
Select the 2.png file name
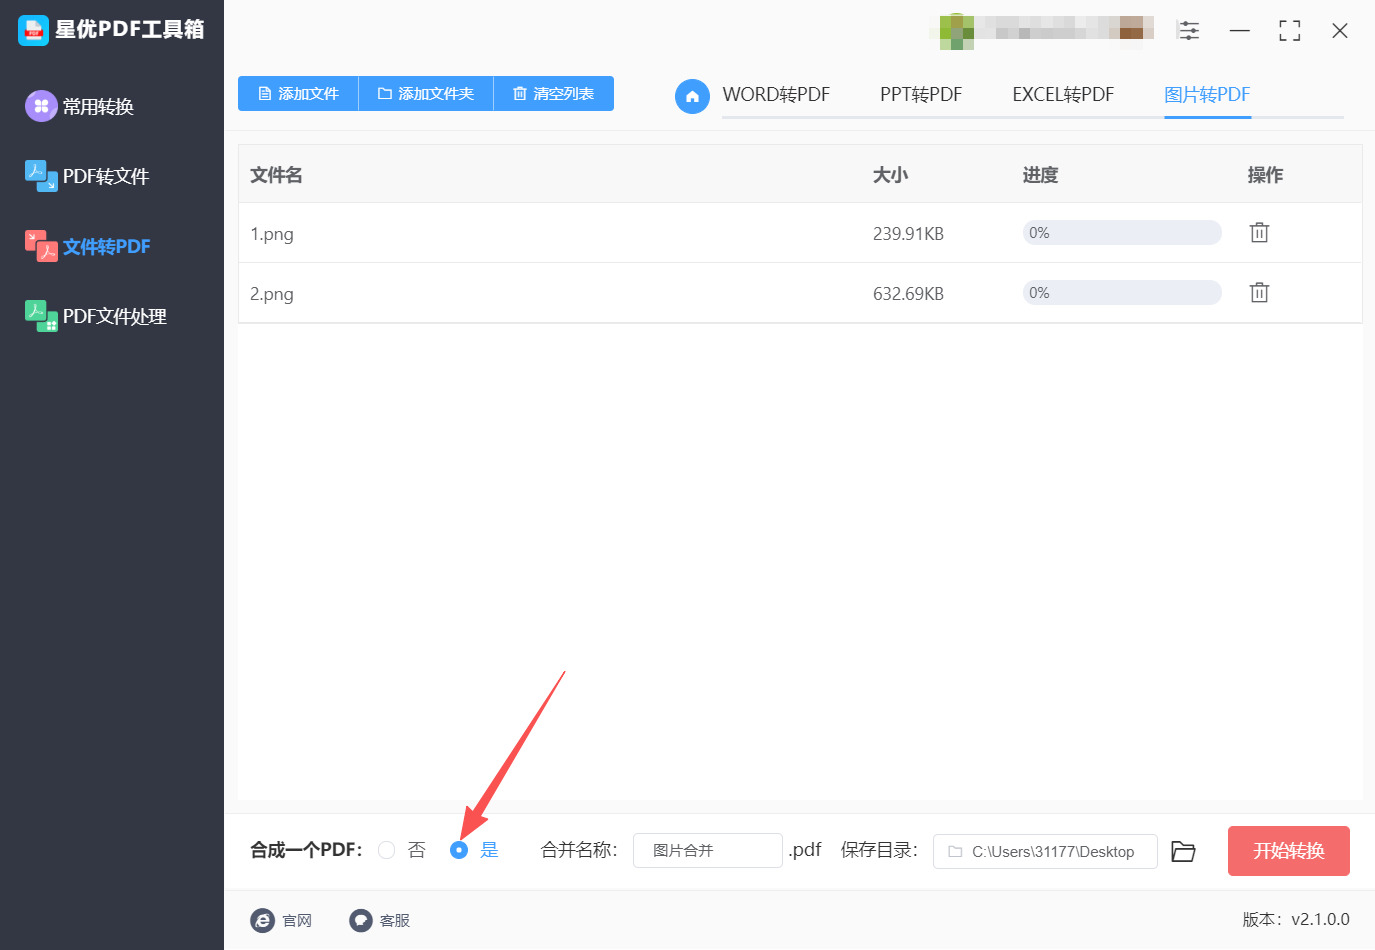coord(272,294)
